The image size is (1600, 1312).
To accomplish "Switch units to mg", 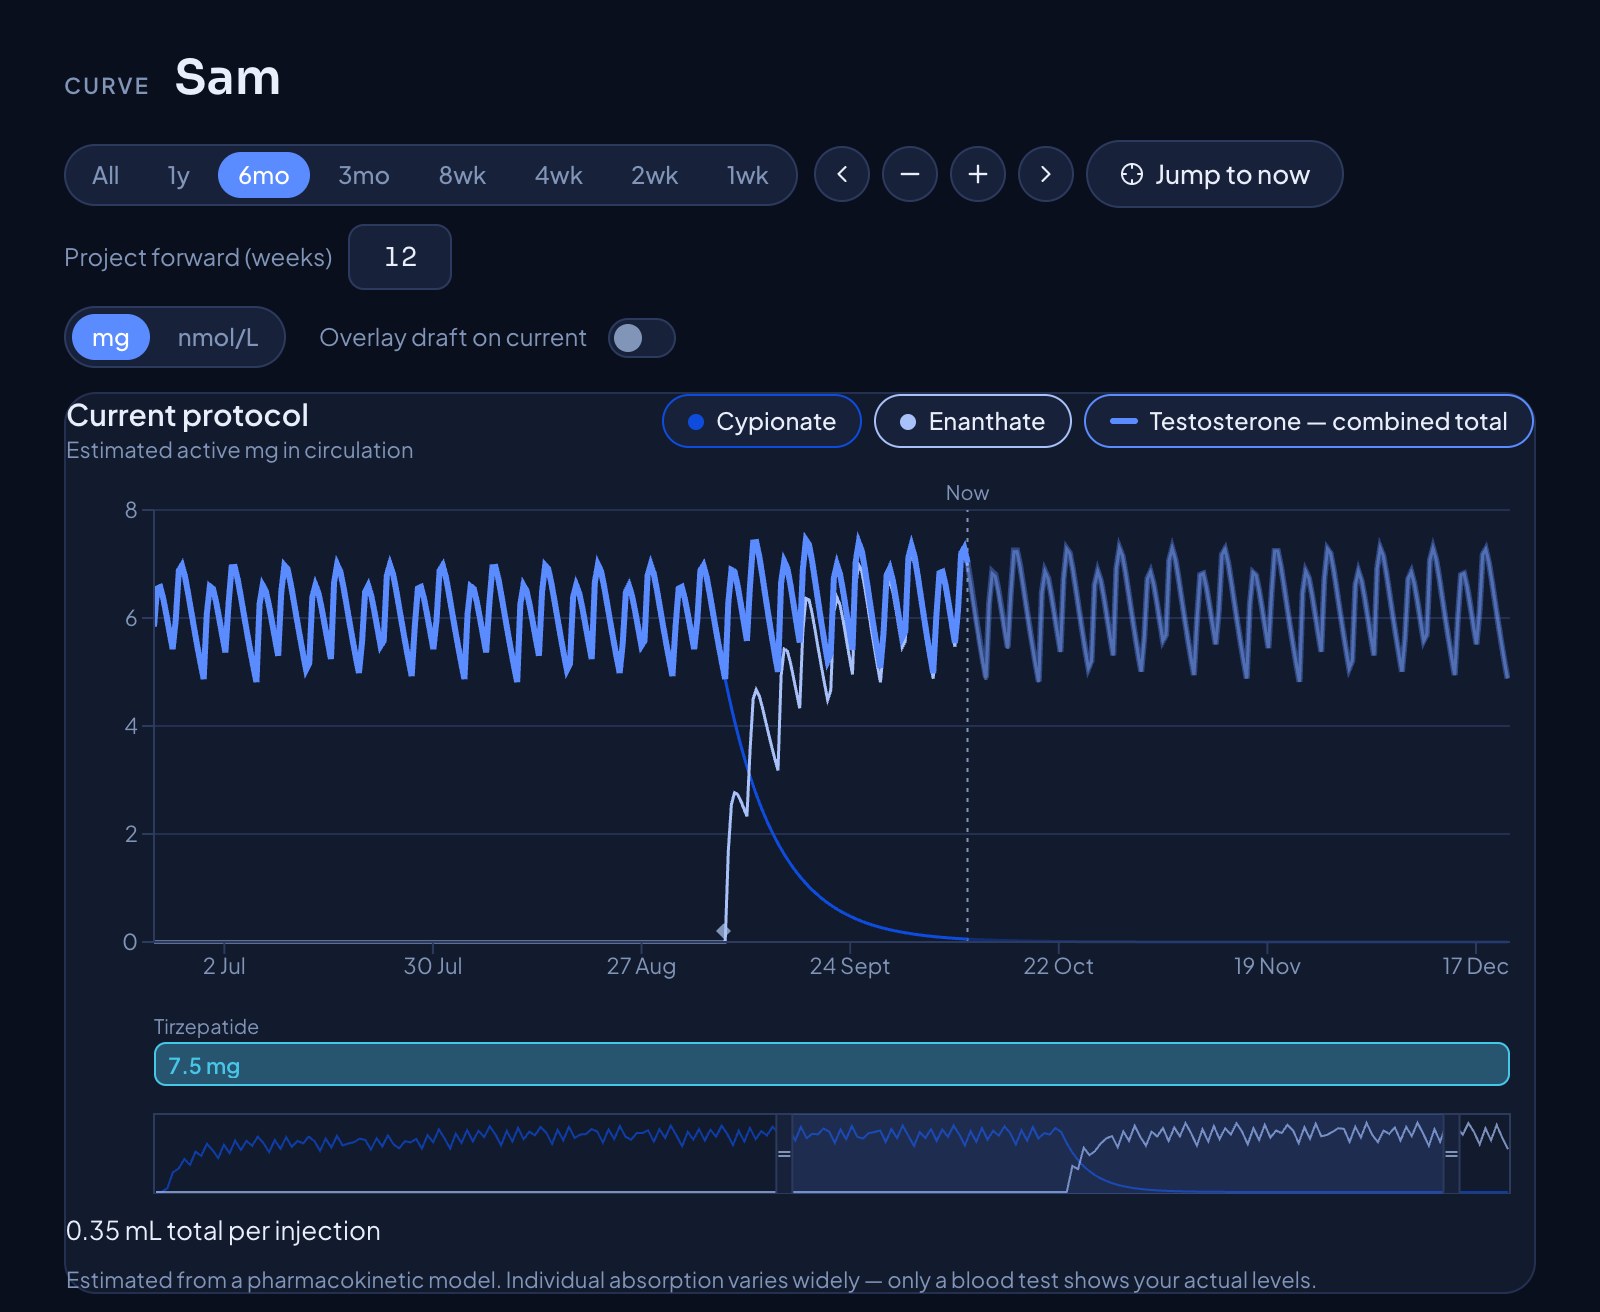I will [110, 337].
